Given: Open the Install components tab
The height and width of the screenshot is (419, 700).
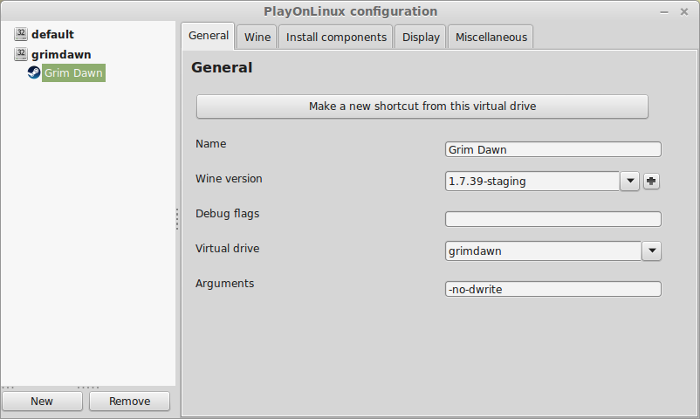Looking at the screenshot, I should click(x=336, y=37).
